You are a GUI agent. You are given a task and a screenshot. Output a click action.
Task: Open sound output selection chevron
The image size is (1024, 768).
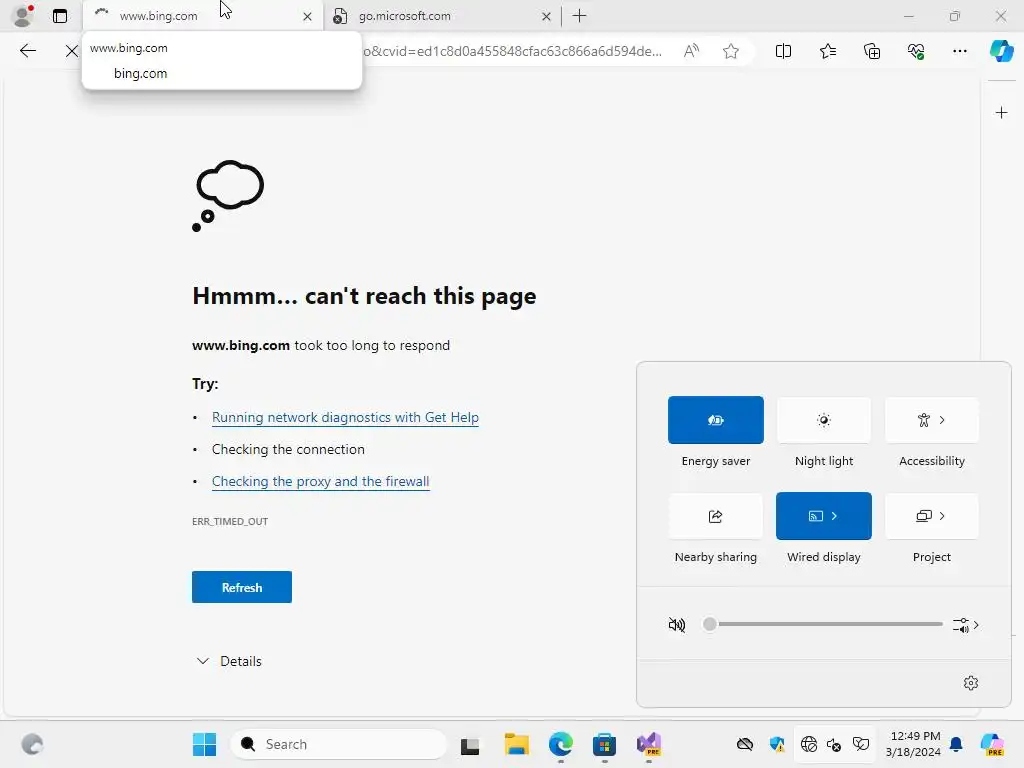965,625
